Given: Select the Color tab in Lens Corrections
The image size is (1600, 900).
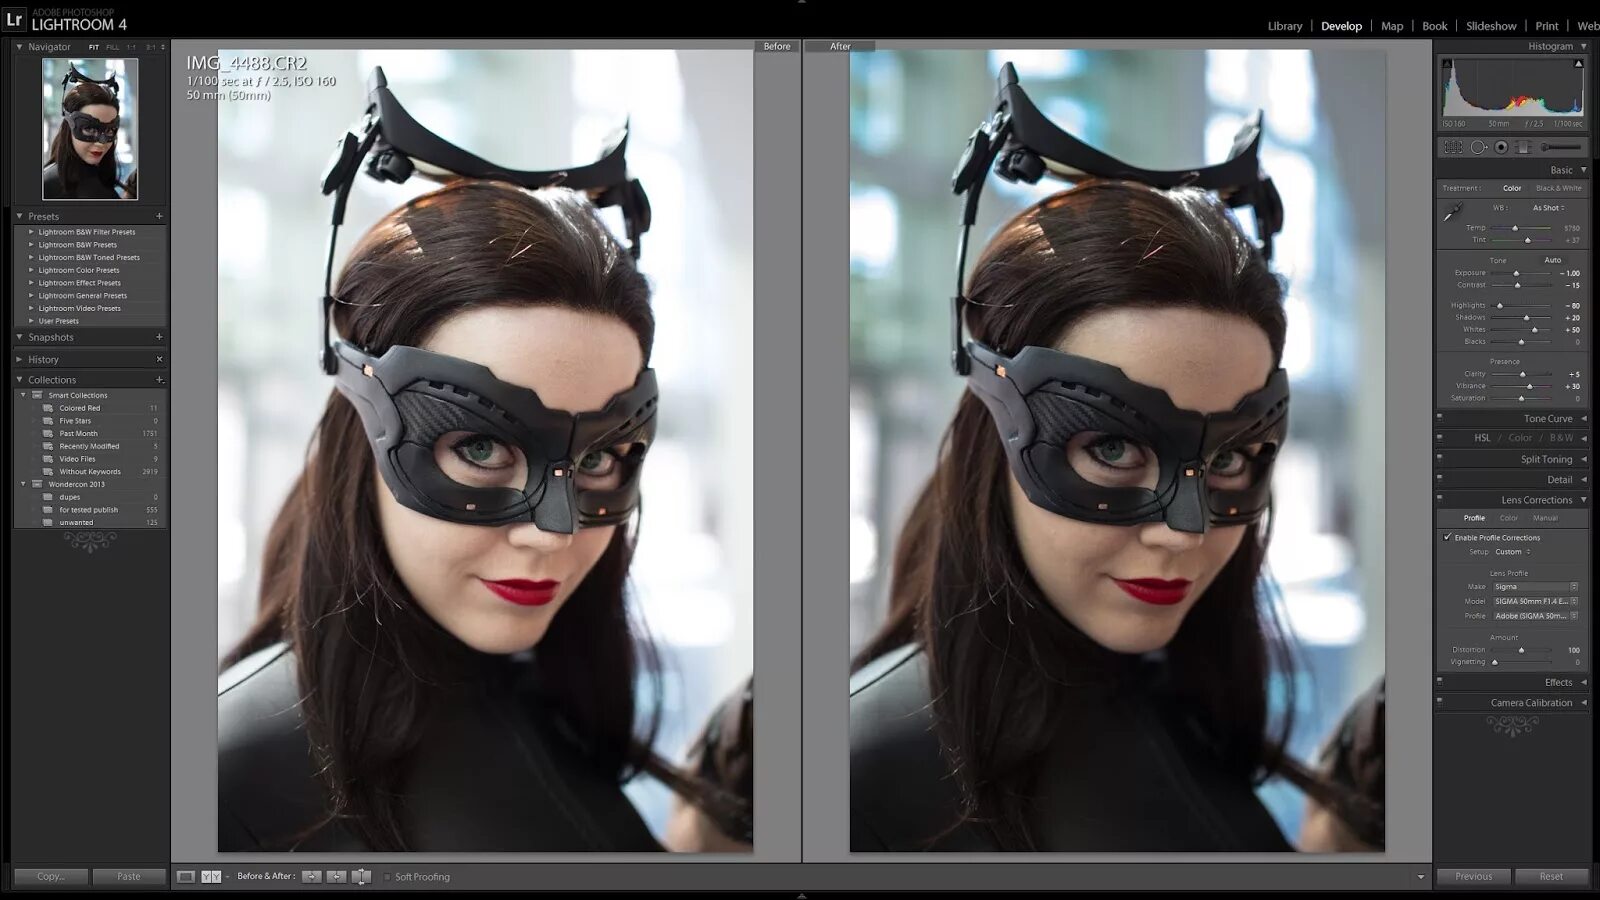Looking at the screenshot, I should (1508, 518).
